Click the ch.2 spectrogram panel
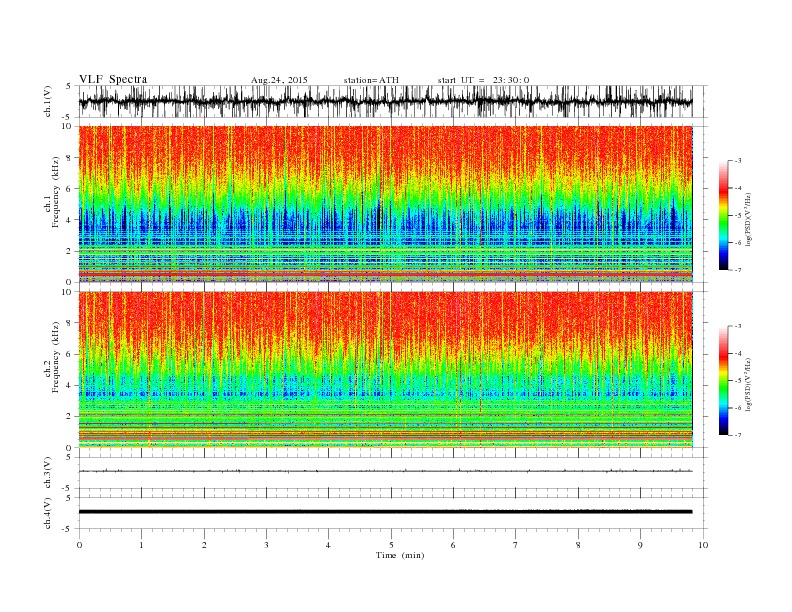This screenshot has height=612, width=792. click(x=386, y=370)
